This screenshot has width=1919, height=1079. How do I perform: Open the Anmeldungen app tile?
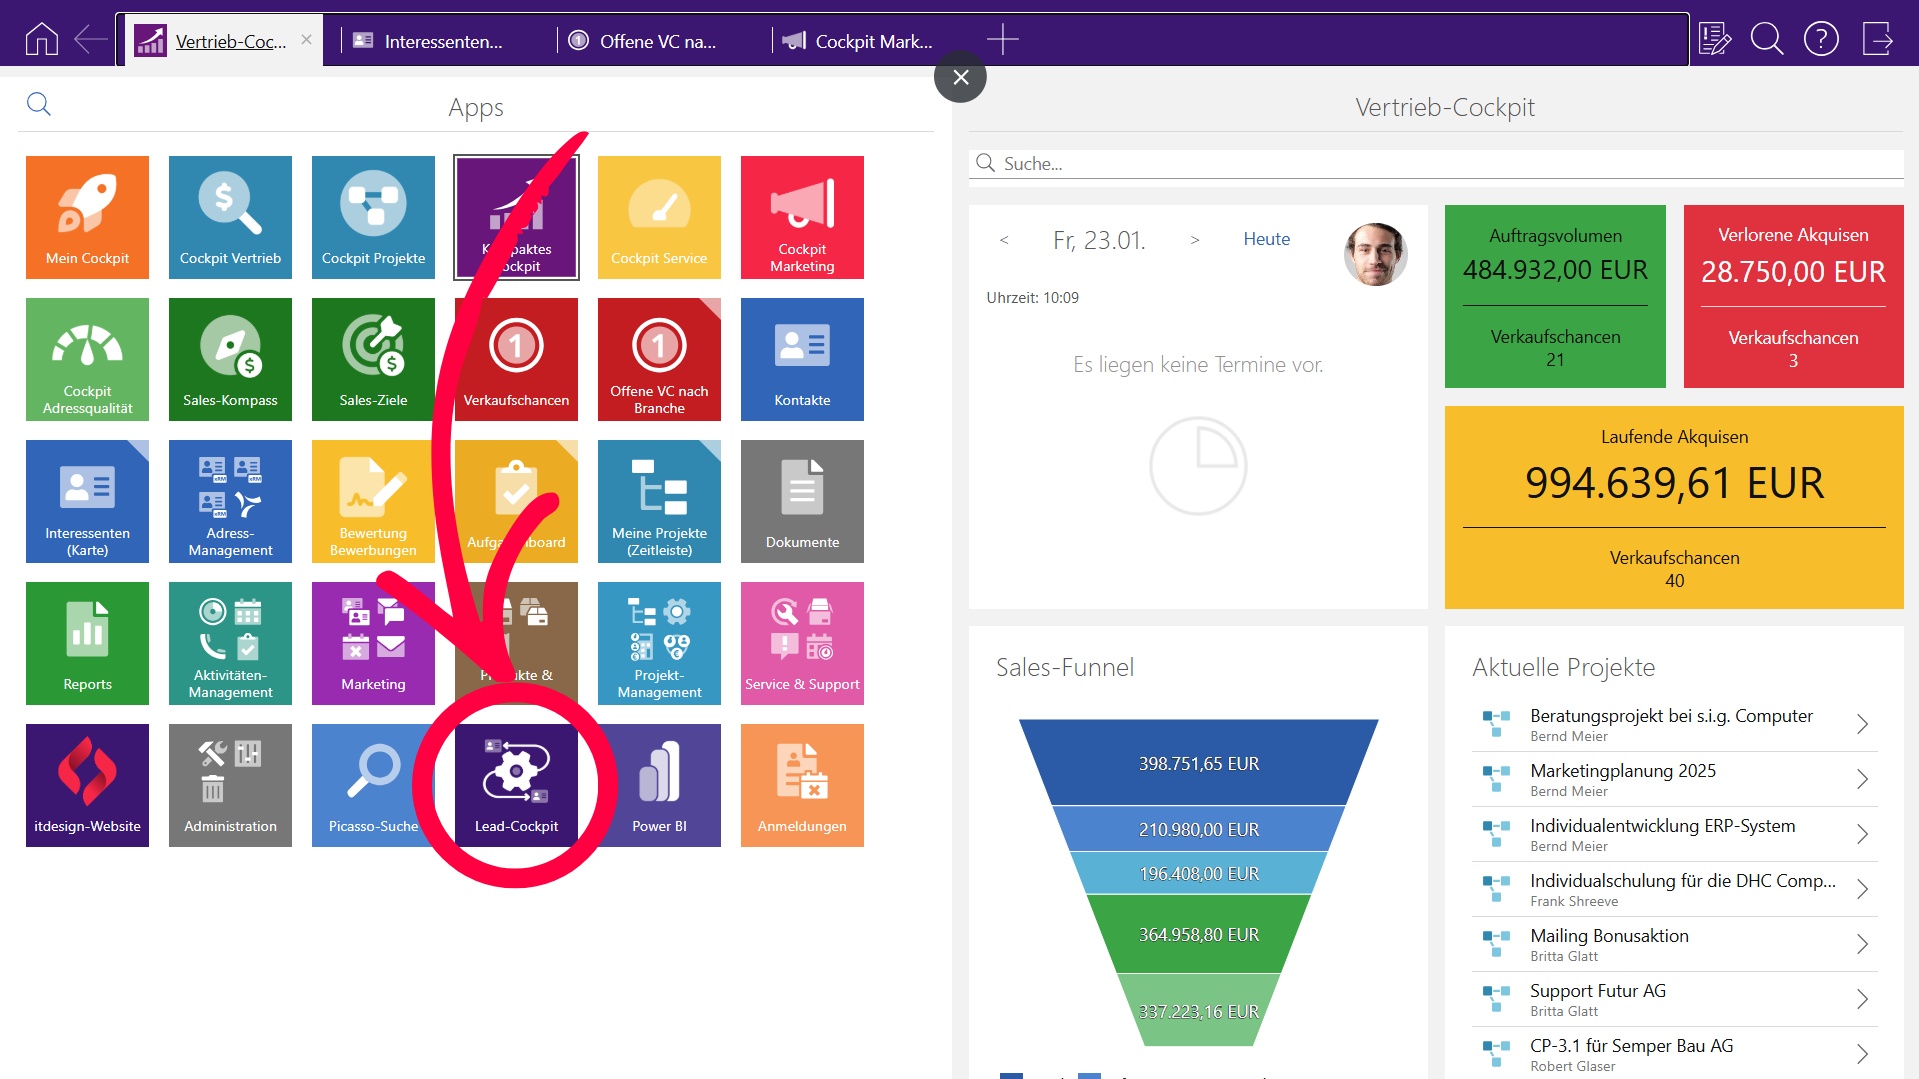pos(802,785)
